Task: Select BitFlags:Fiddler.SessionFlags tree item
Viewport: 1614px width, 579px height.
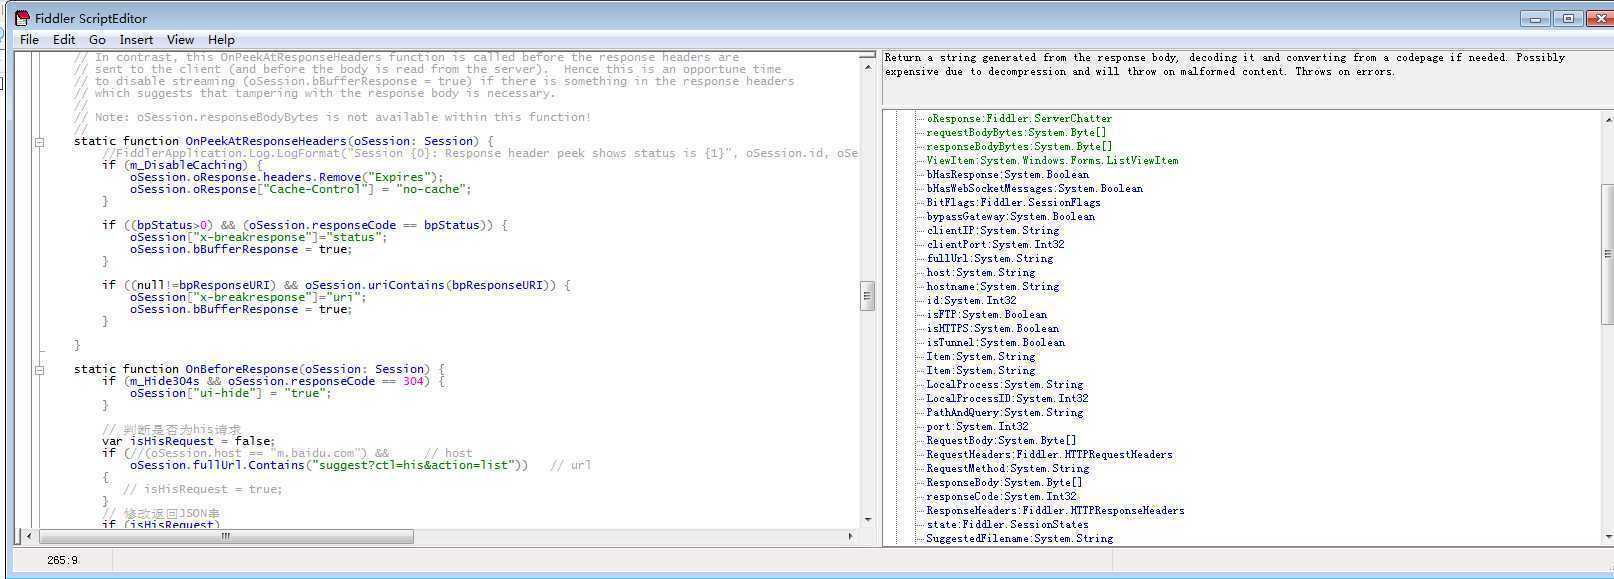Action: 1013,203
